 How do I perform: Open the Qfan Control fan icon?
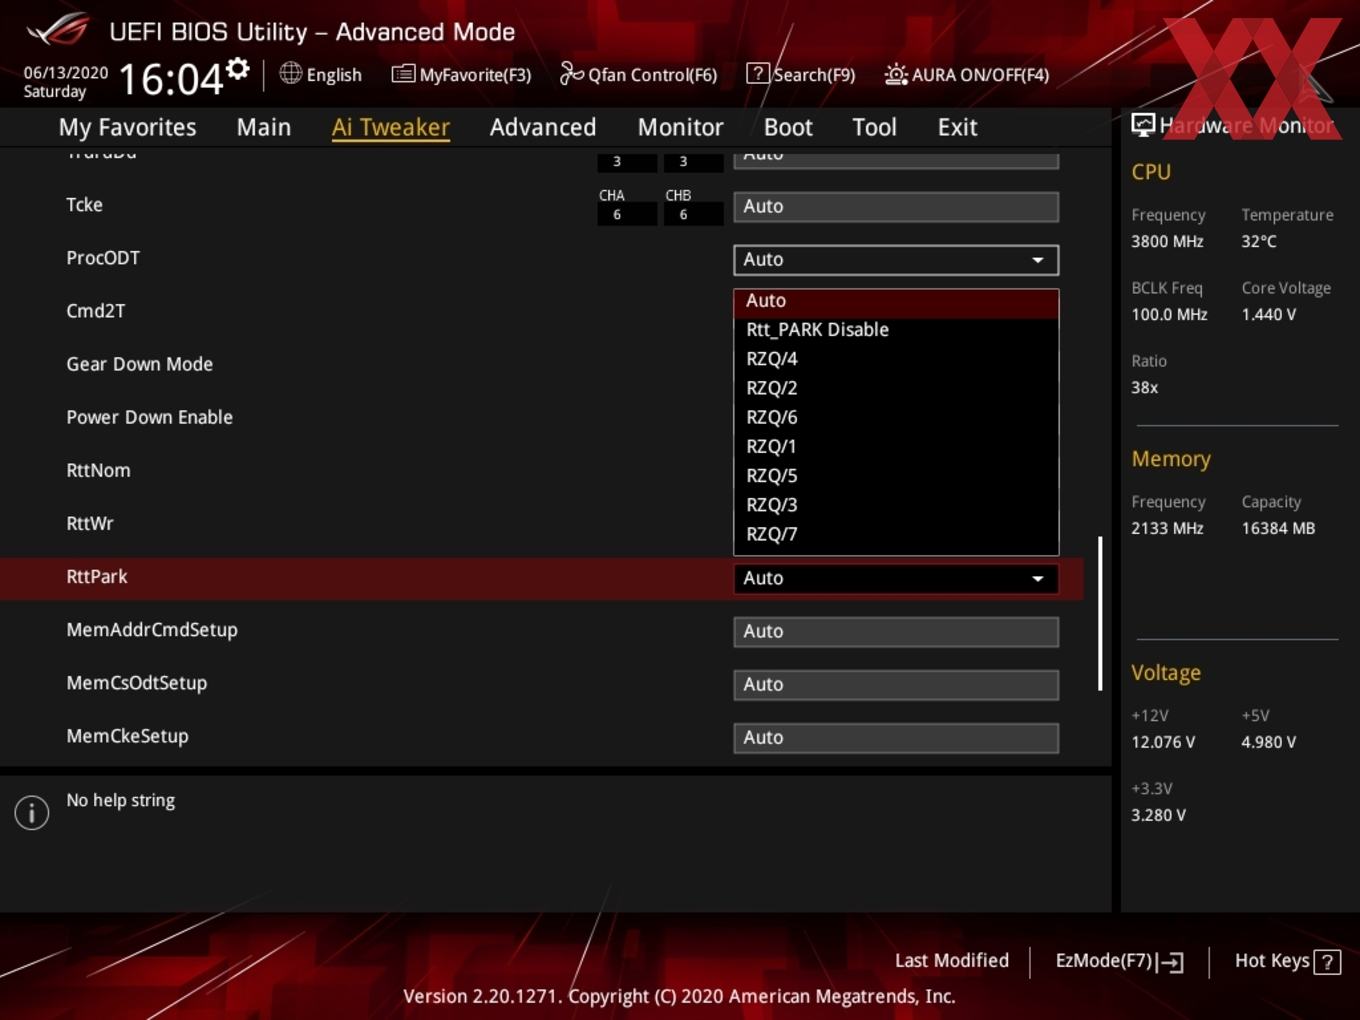[571, 73]
